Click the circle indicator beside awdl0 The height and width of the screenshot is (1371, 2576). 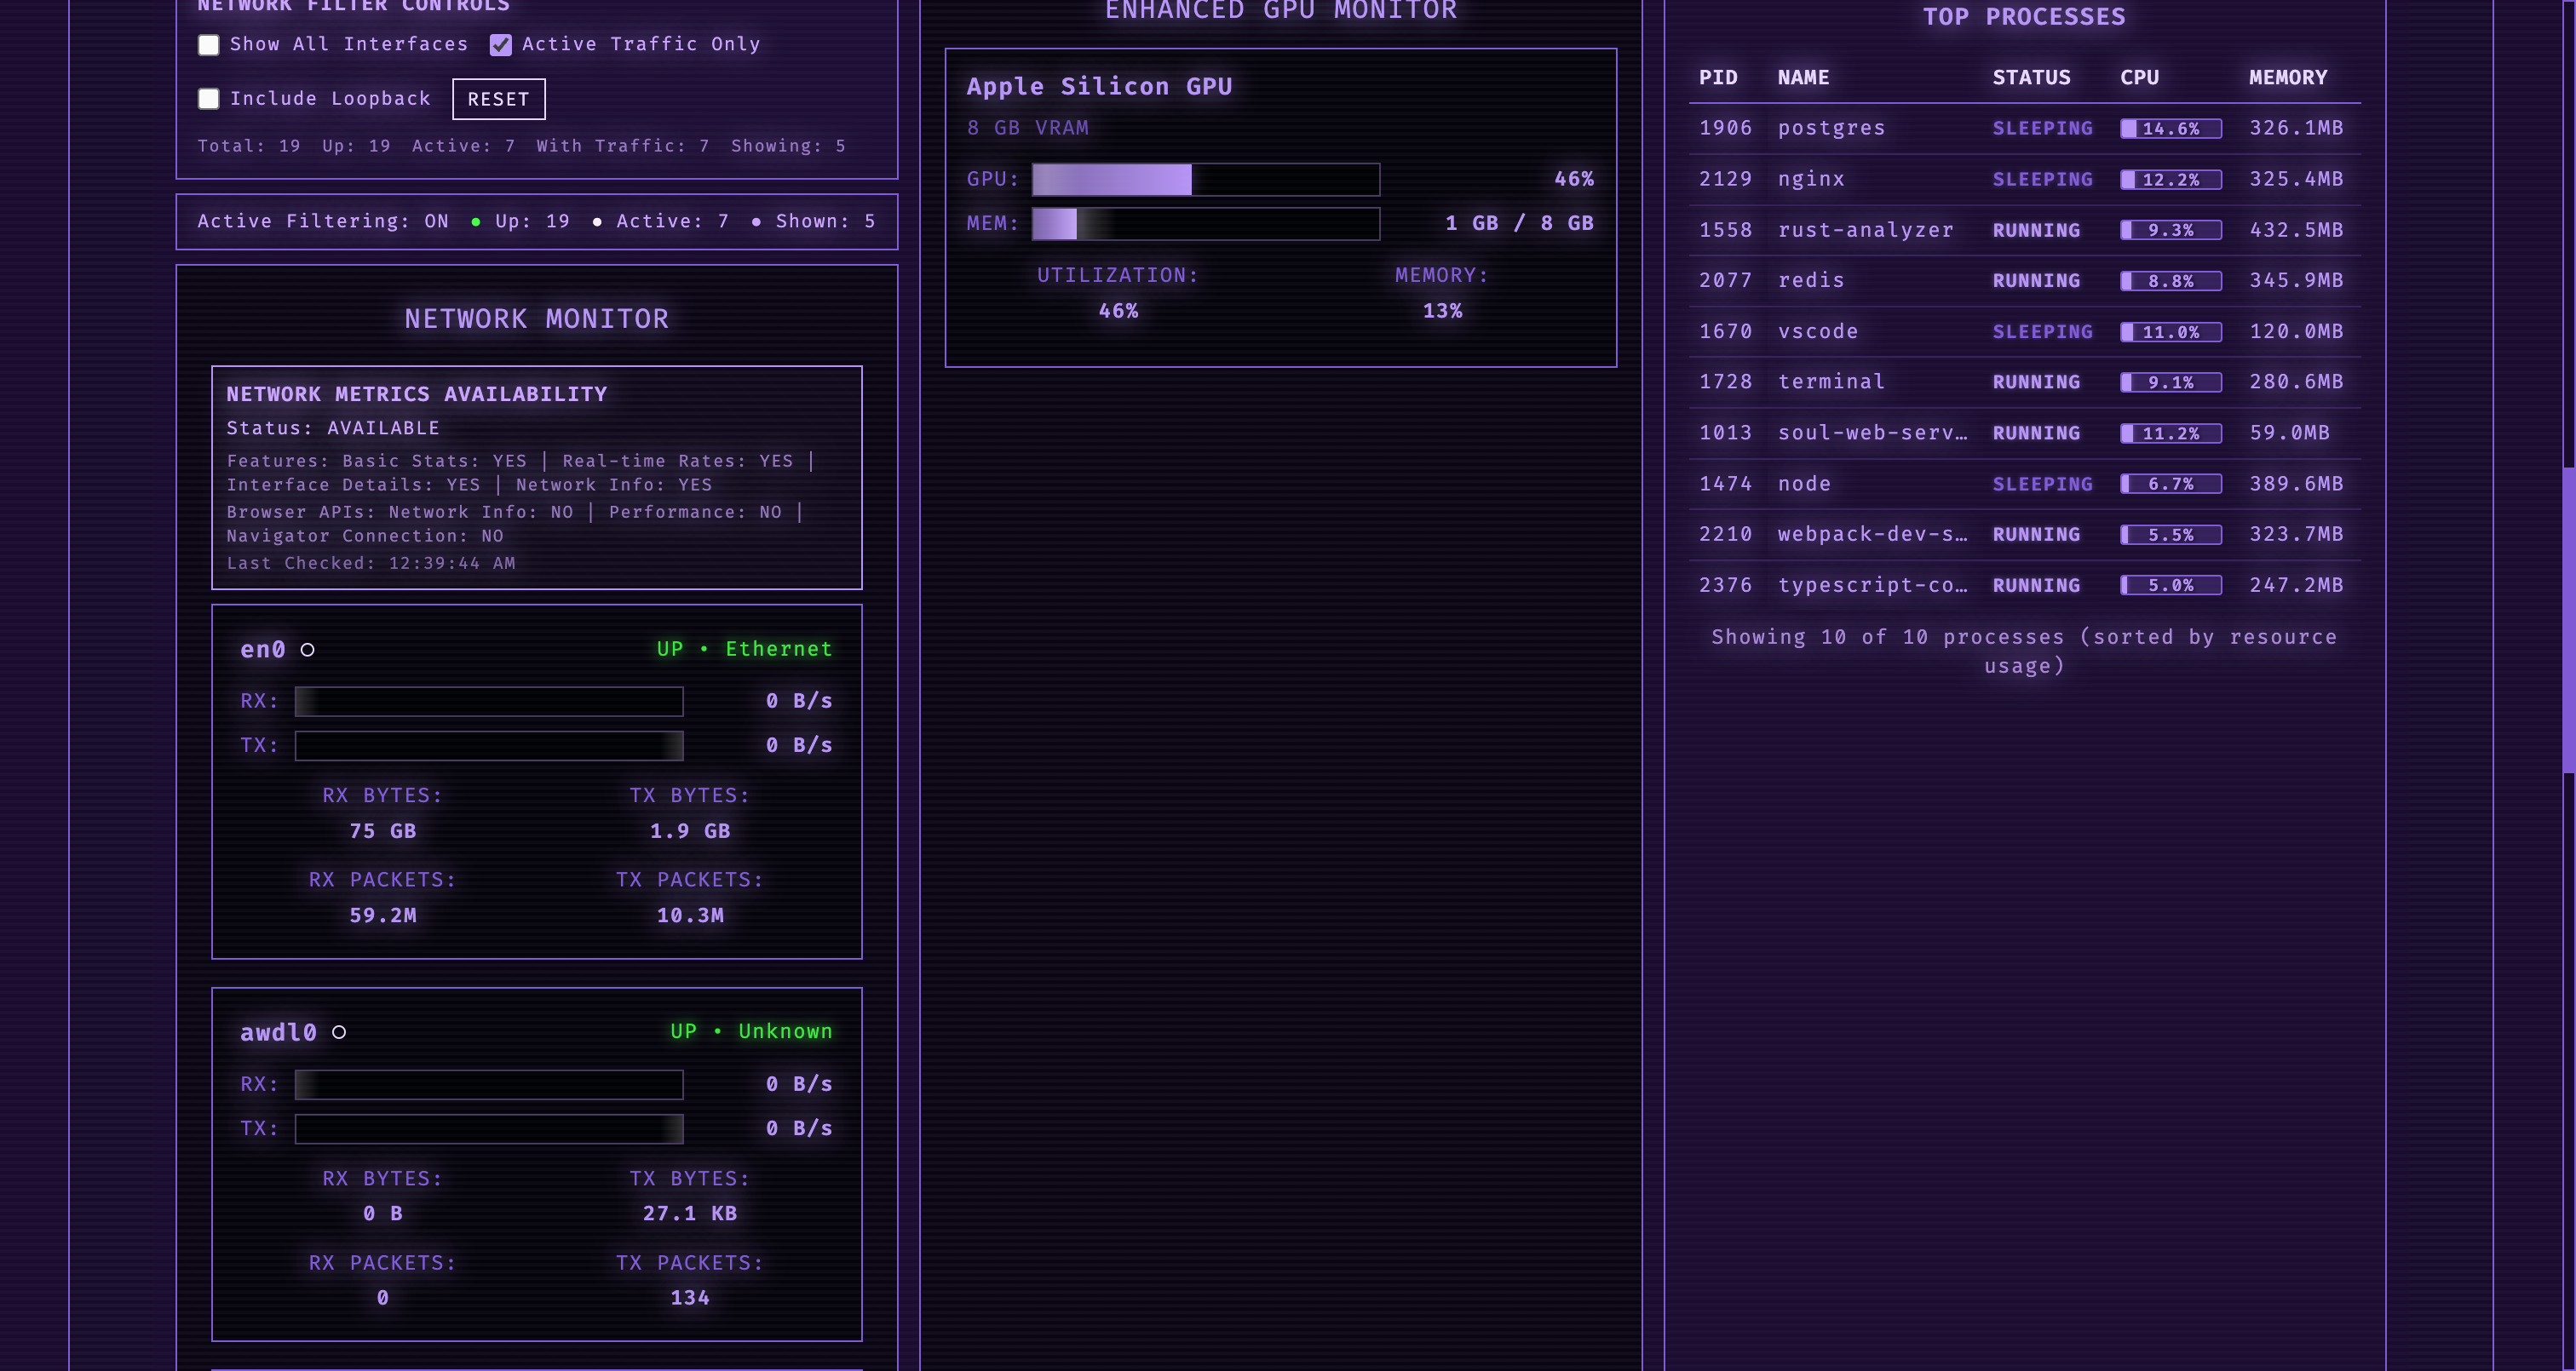click(x=339, y=1032)
